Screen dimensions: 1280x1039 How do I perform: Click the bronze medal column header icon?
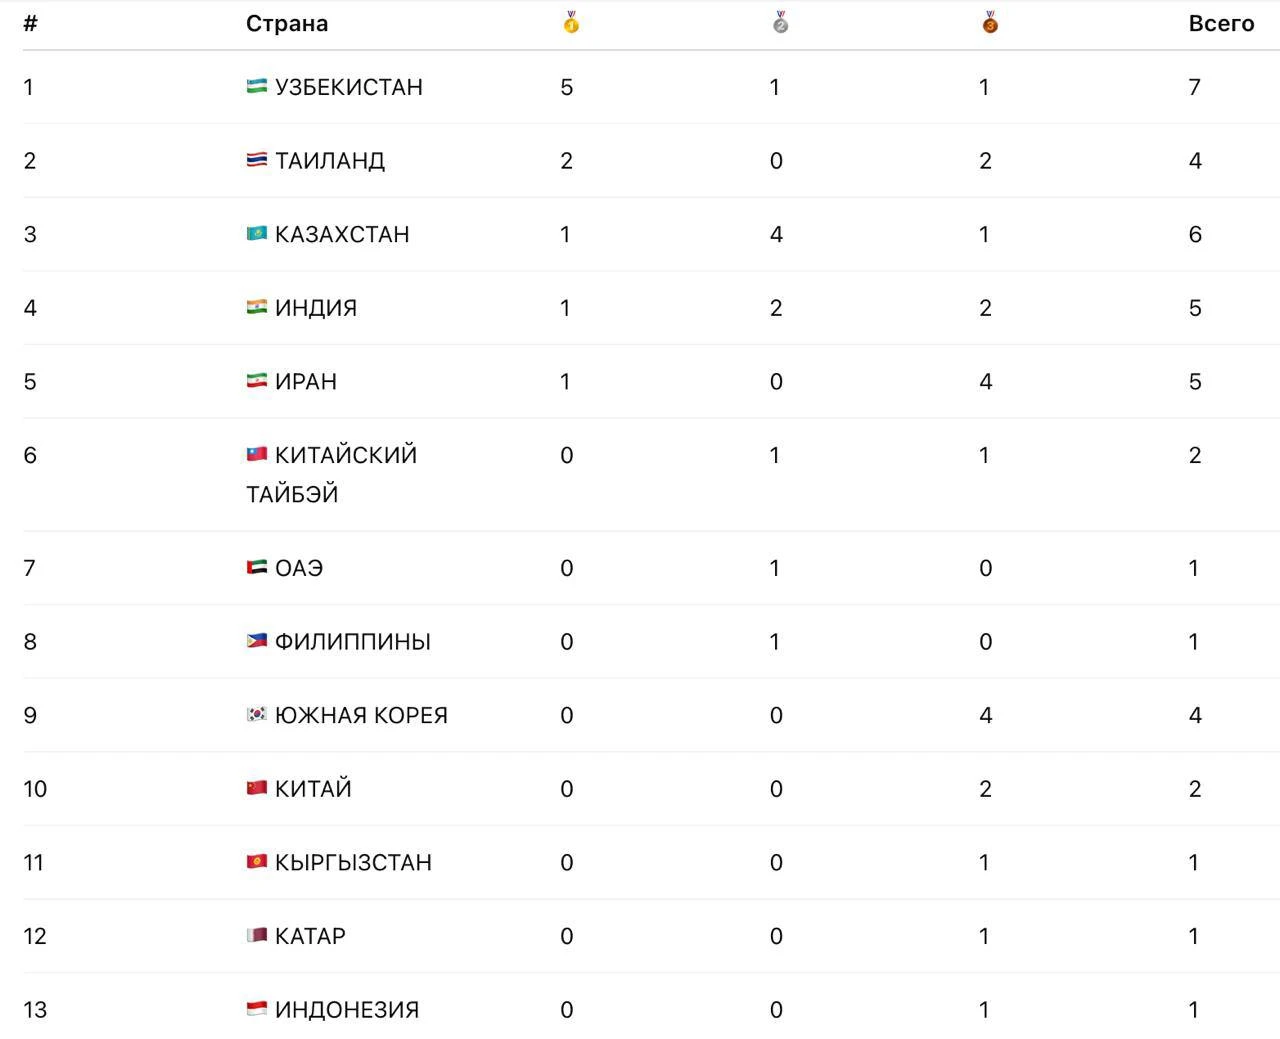coord(990,22)
